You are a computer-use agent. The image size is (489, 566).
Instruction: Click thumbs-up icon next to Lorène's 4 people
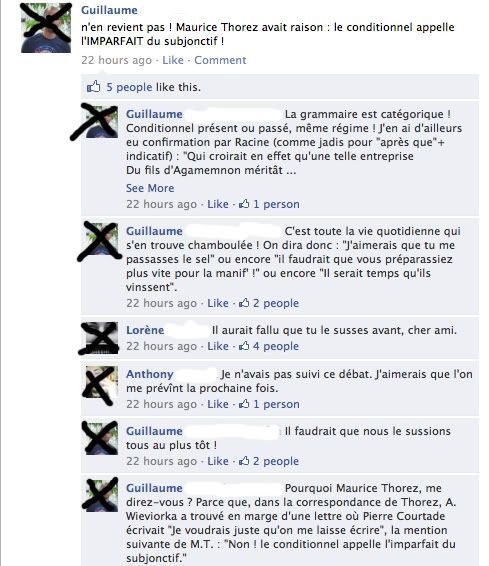pos(244,345)
